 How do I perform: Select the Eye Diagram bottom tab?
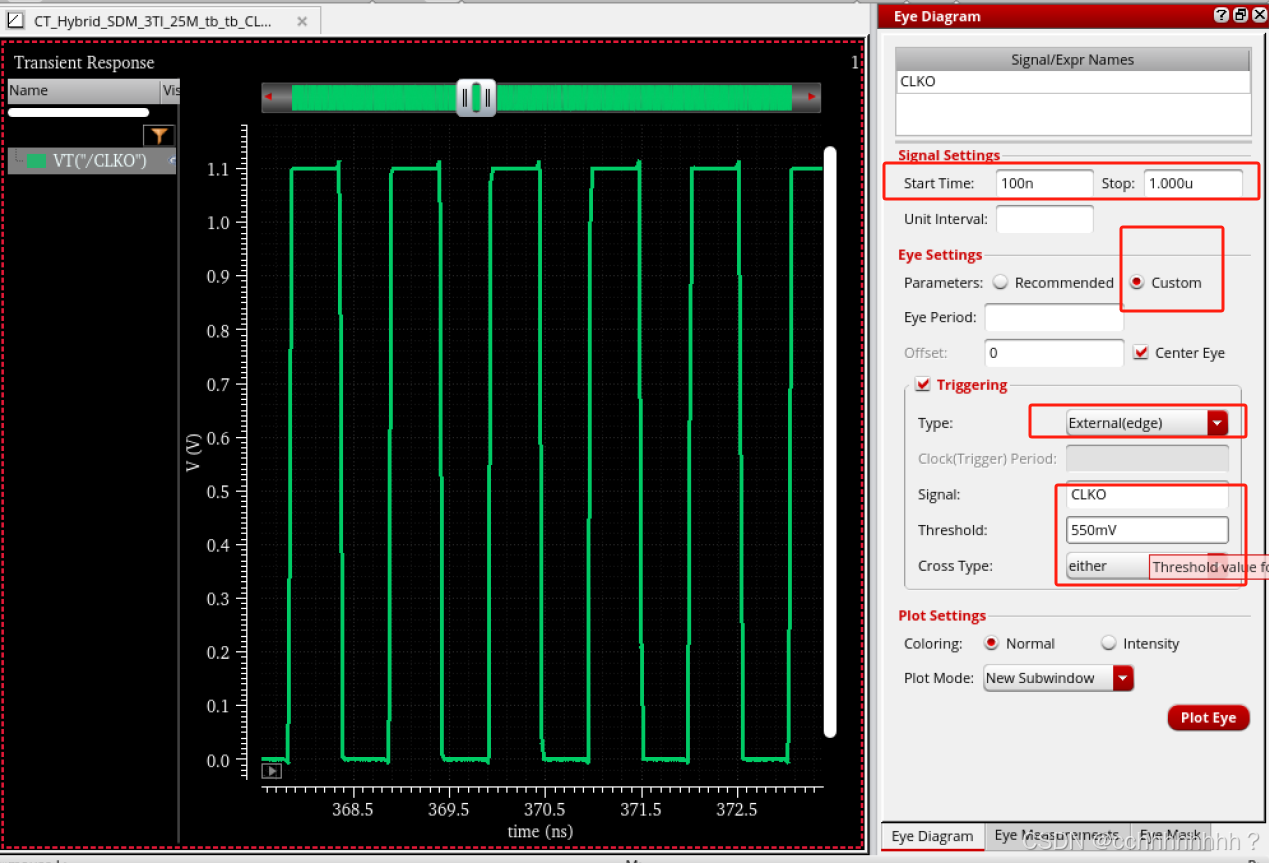click(932, 836)
